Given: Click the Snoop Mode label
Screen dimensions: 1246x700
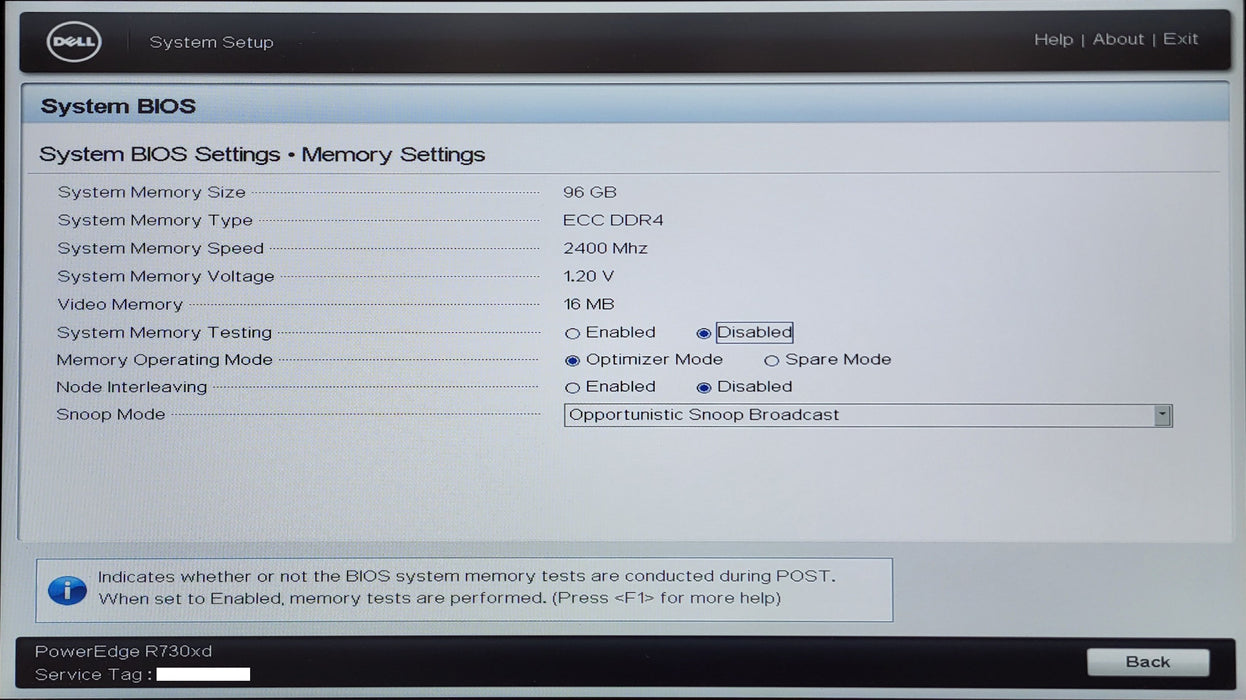Looking at the screenshot, I should click(x=110, y=414).
